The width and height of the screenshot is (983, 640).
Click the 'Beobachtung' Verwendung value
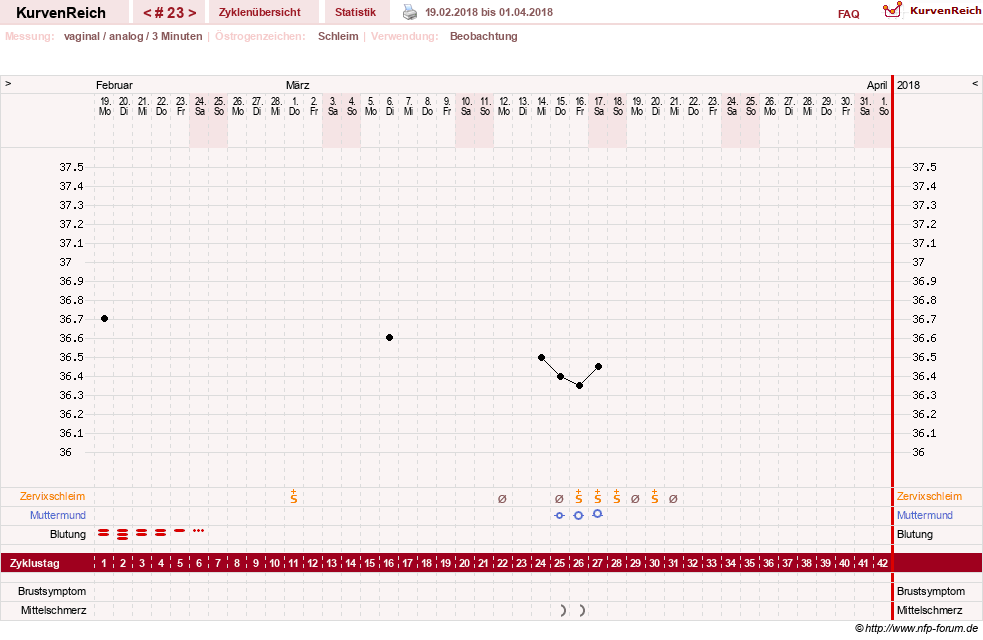pos(483,36)
